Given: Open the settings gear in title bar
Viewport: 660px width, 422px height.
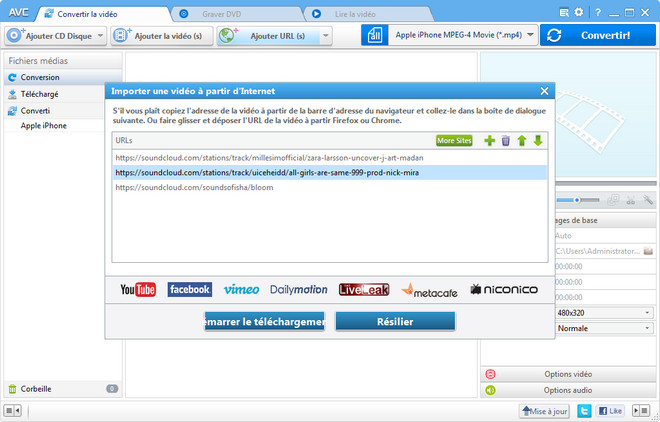Looking at the screenshot, I should (578, 12).
